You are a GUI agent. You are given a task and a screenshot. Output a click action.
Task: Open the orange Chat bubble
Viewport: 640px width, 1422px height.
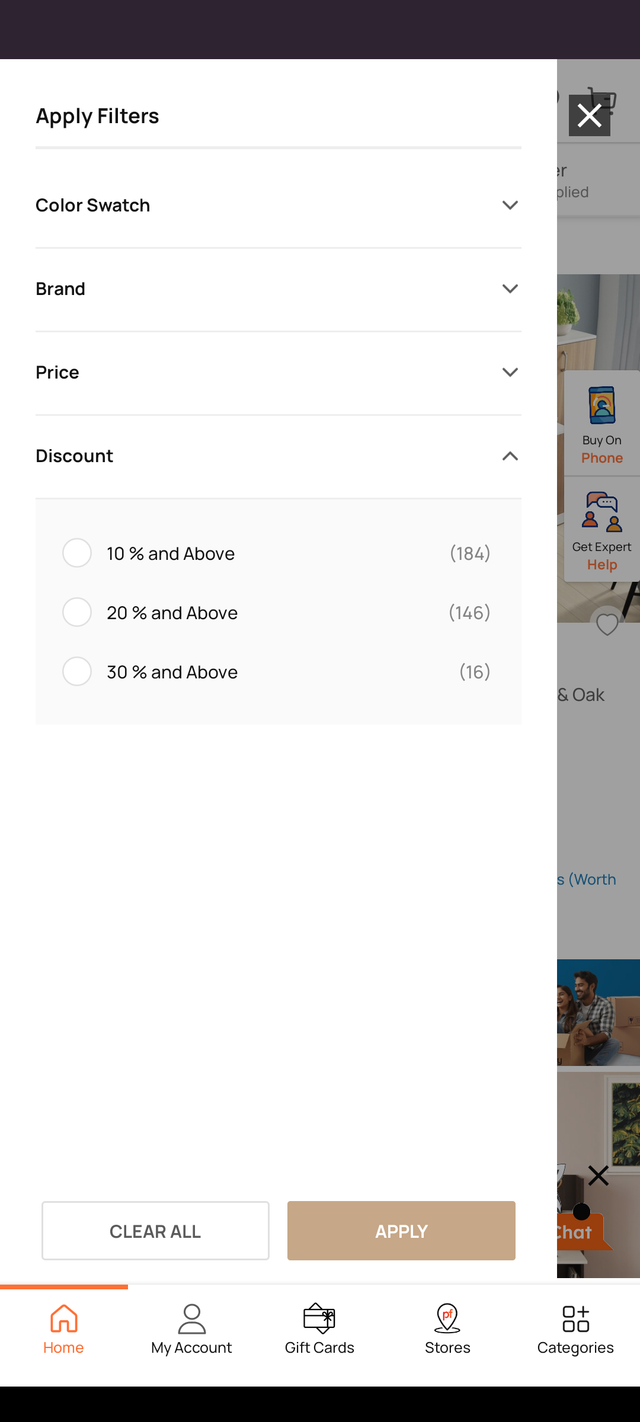(577, 1232)
